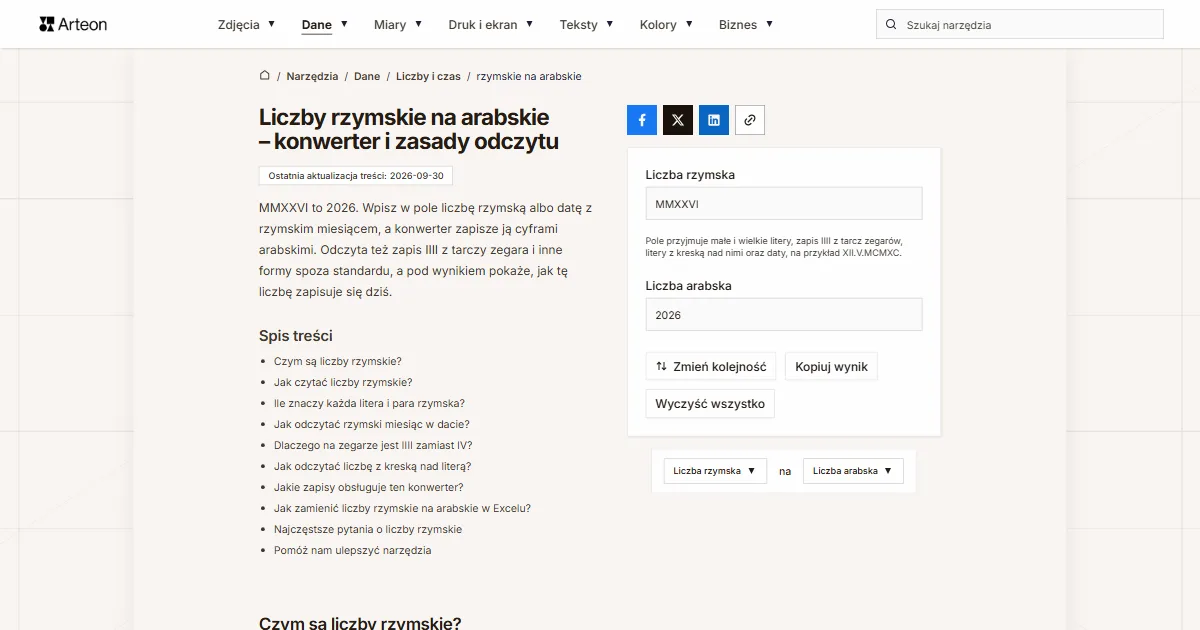Share page on Facebook
Screen dimensions: 1200x630
point(642,120)
